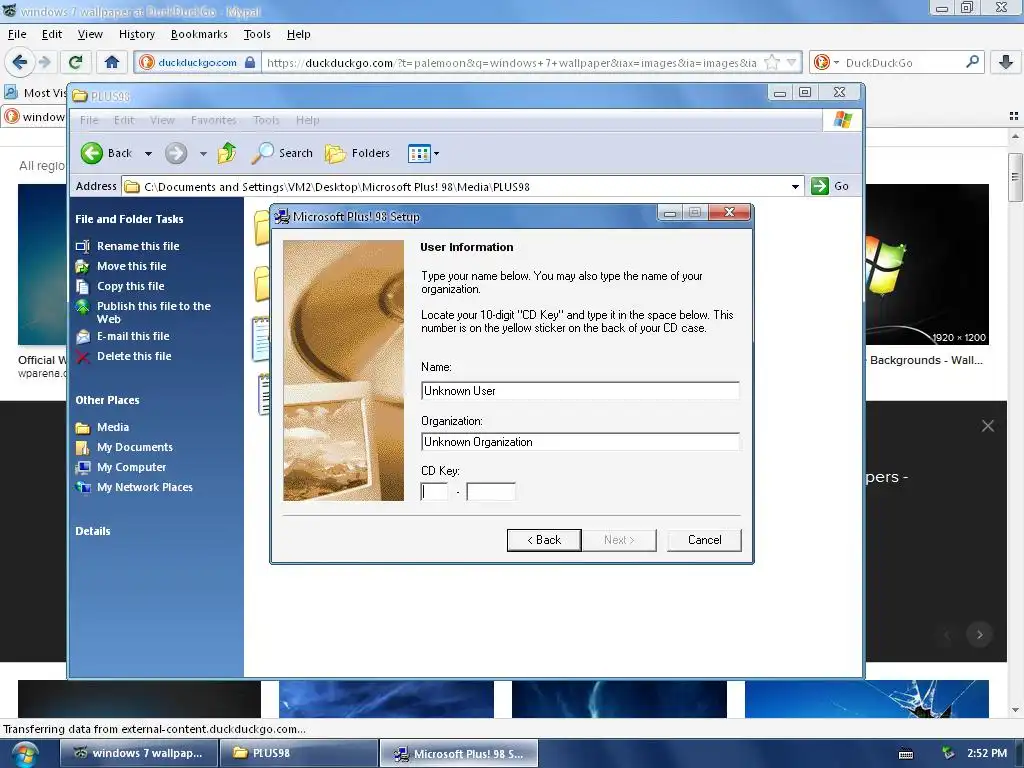The height and width of the screenshot is (768, 1024).
Task: Click the setup Cancel button
Action: [x=704, y=540]
